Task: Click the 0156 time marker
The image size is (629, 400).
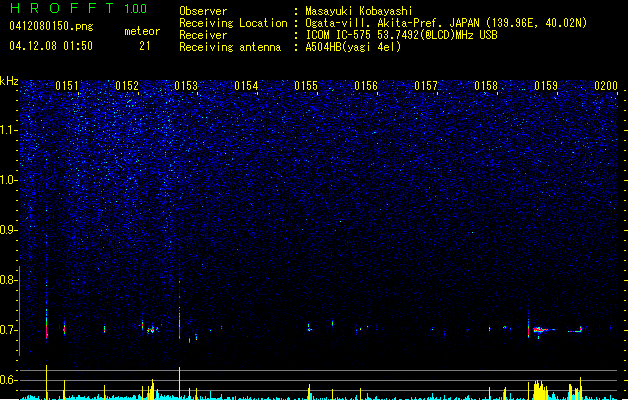Action: 366,86
